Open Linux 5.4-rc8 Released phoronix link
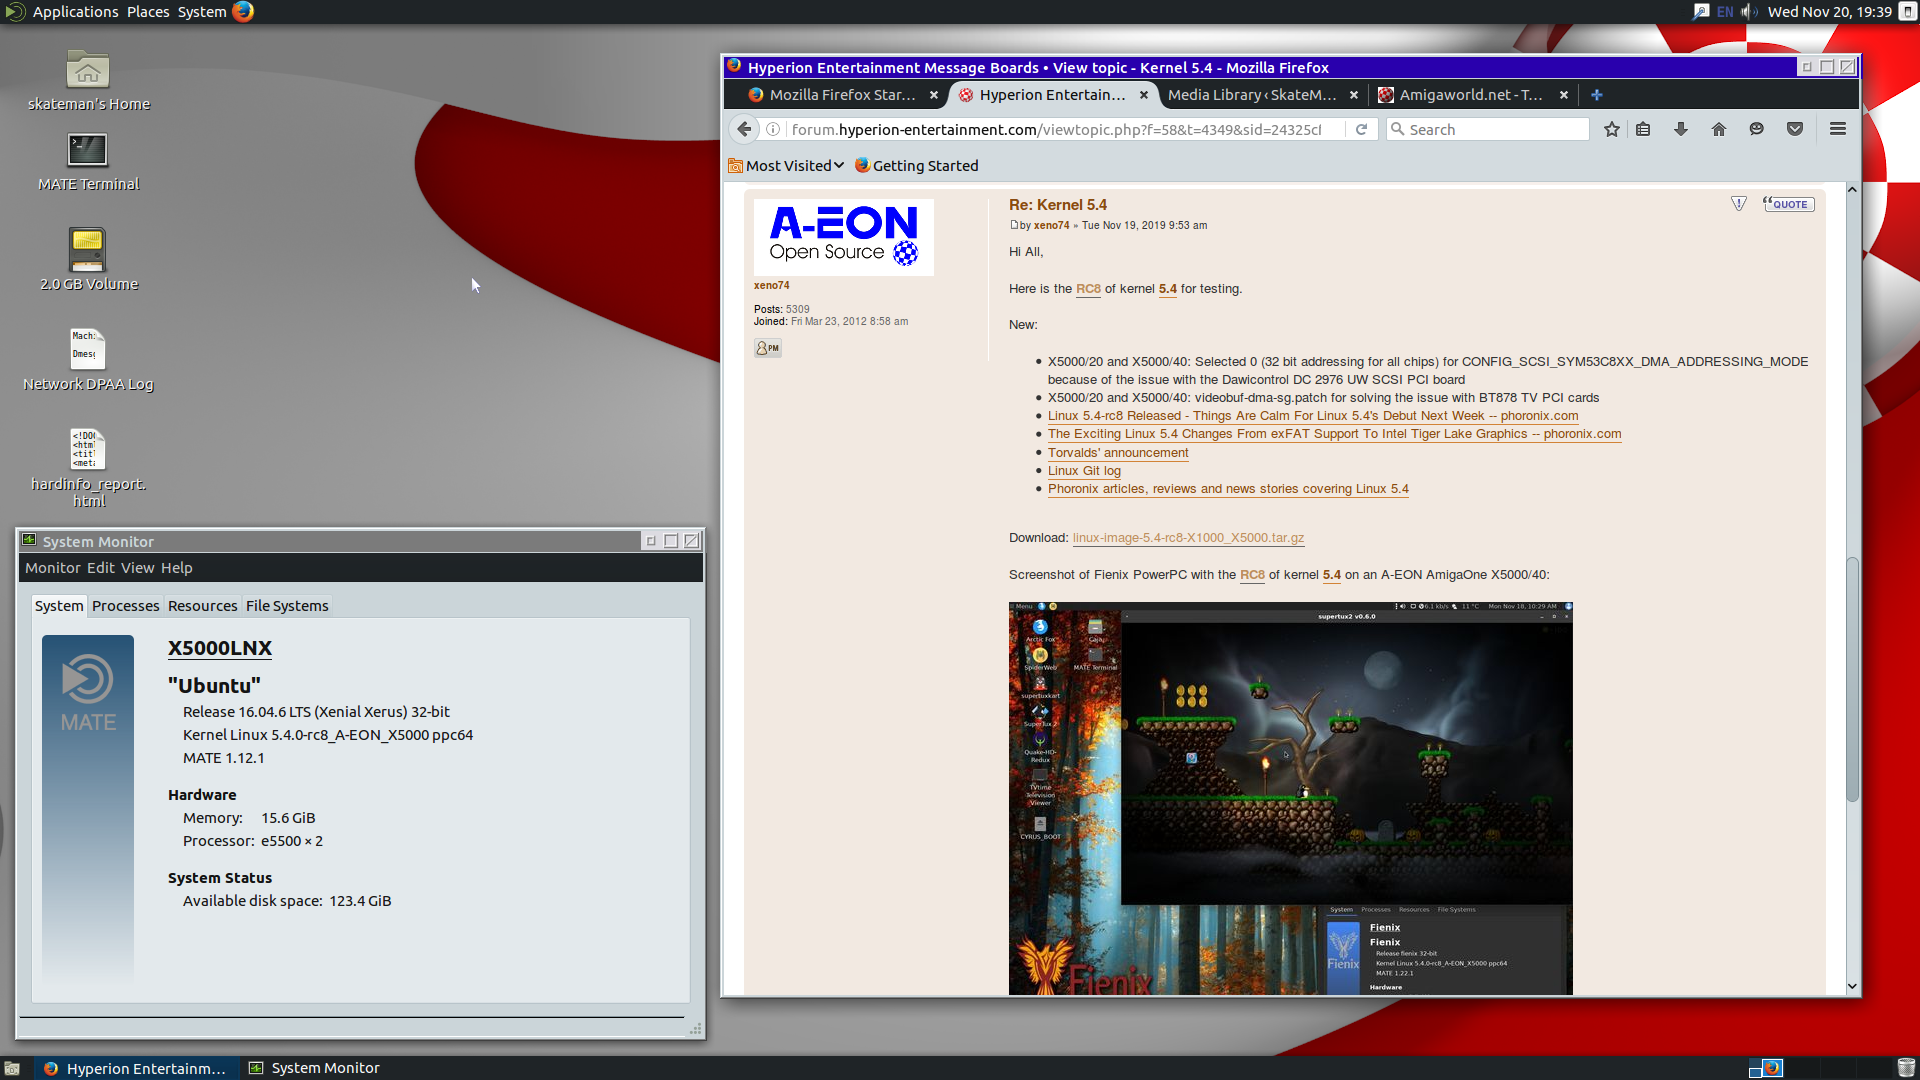The height and width of the screenshot is (1080, 1920). (1313, 416)
